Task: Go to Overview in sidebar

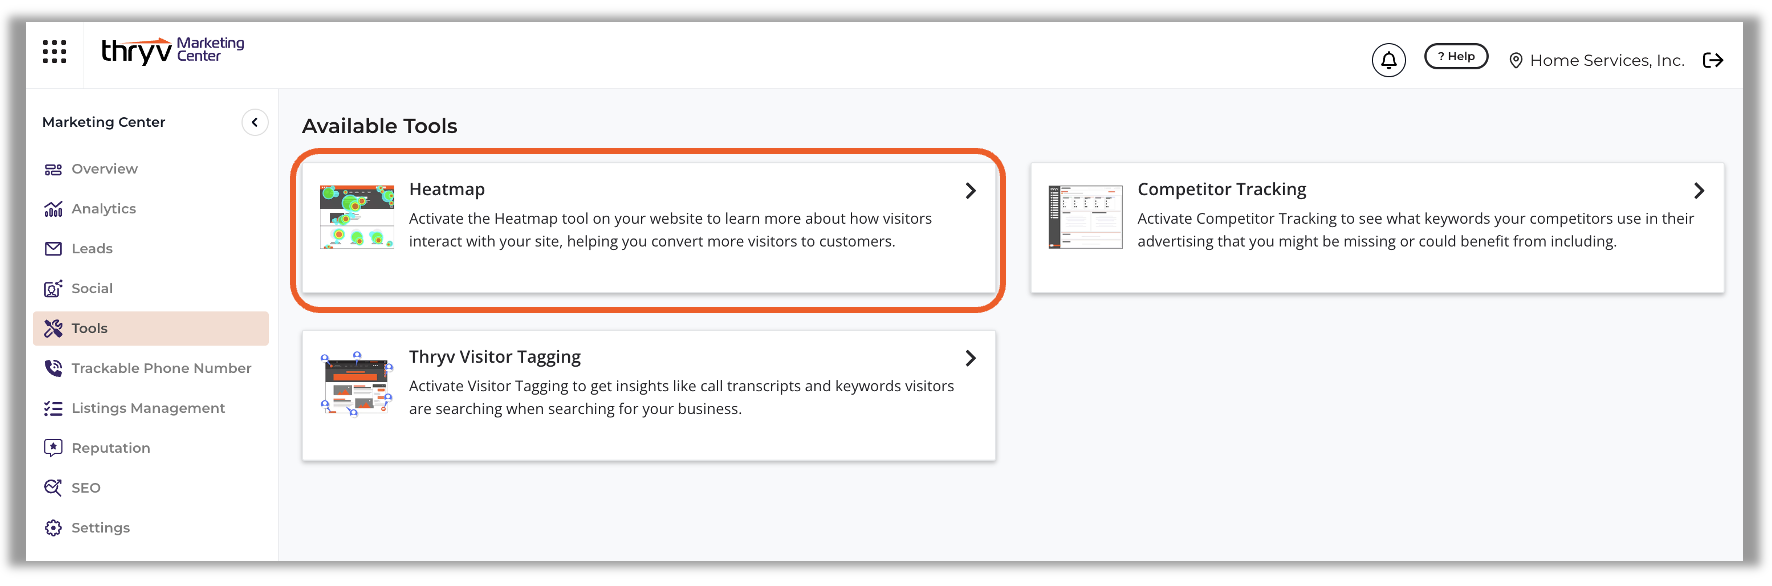Action: point(104,169)
